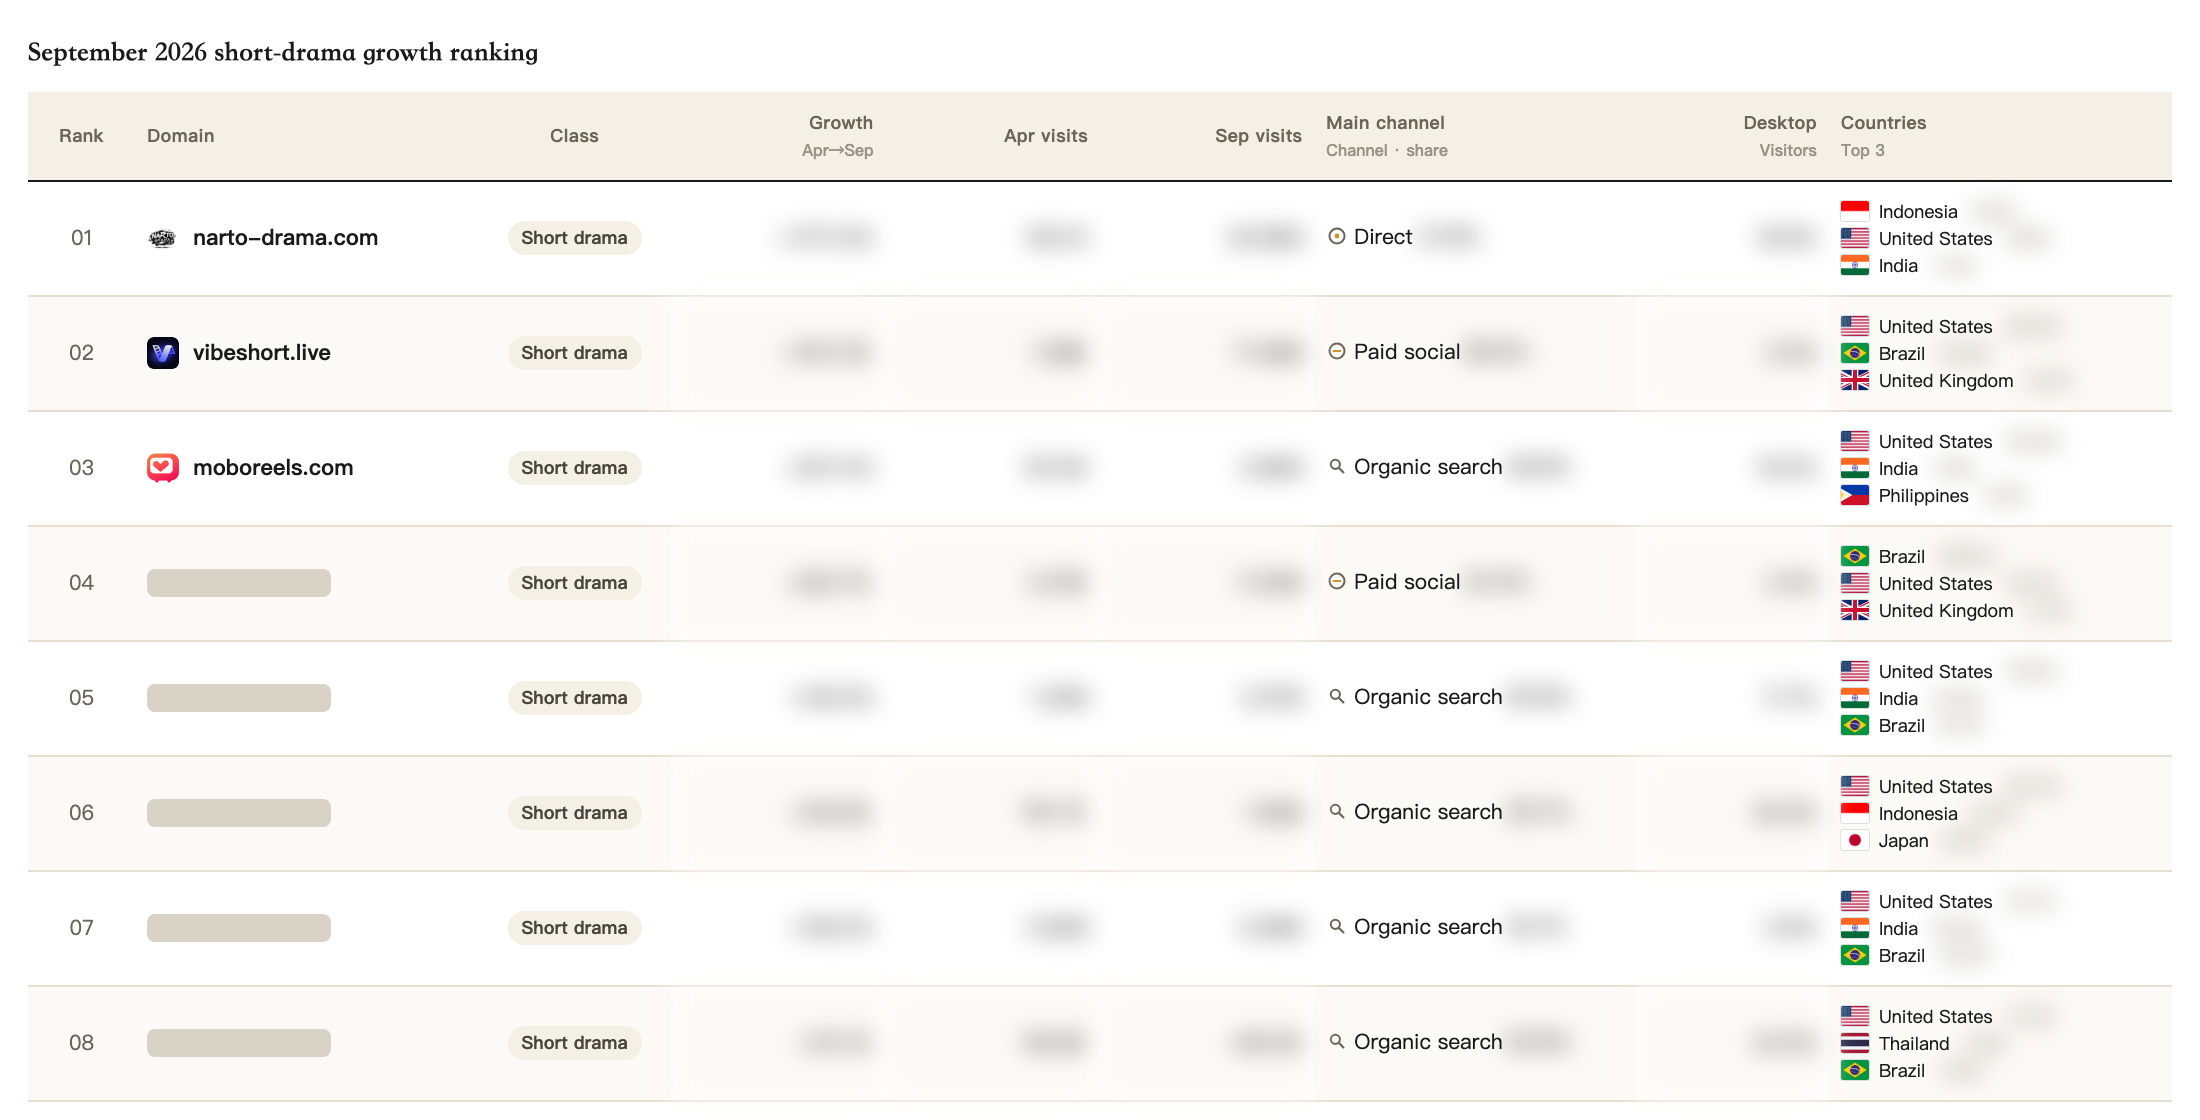Click the Organic search magnifier in row 07

click(1337, 927)
